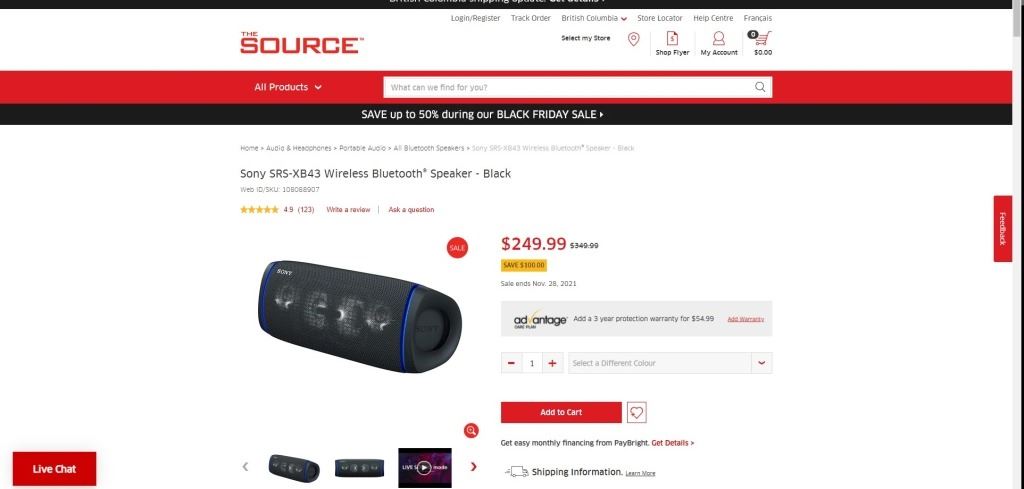
Task: Click the search input field
Action: click(x=568, y=87)
